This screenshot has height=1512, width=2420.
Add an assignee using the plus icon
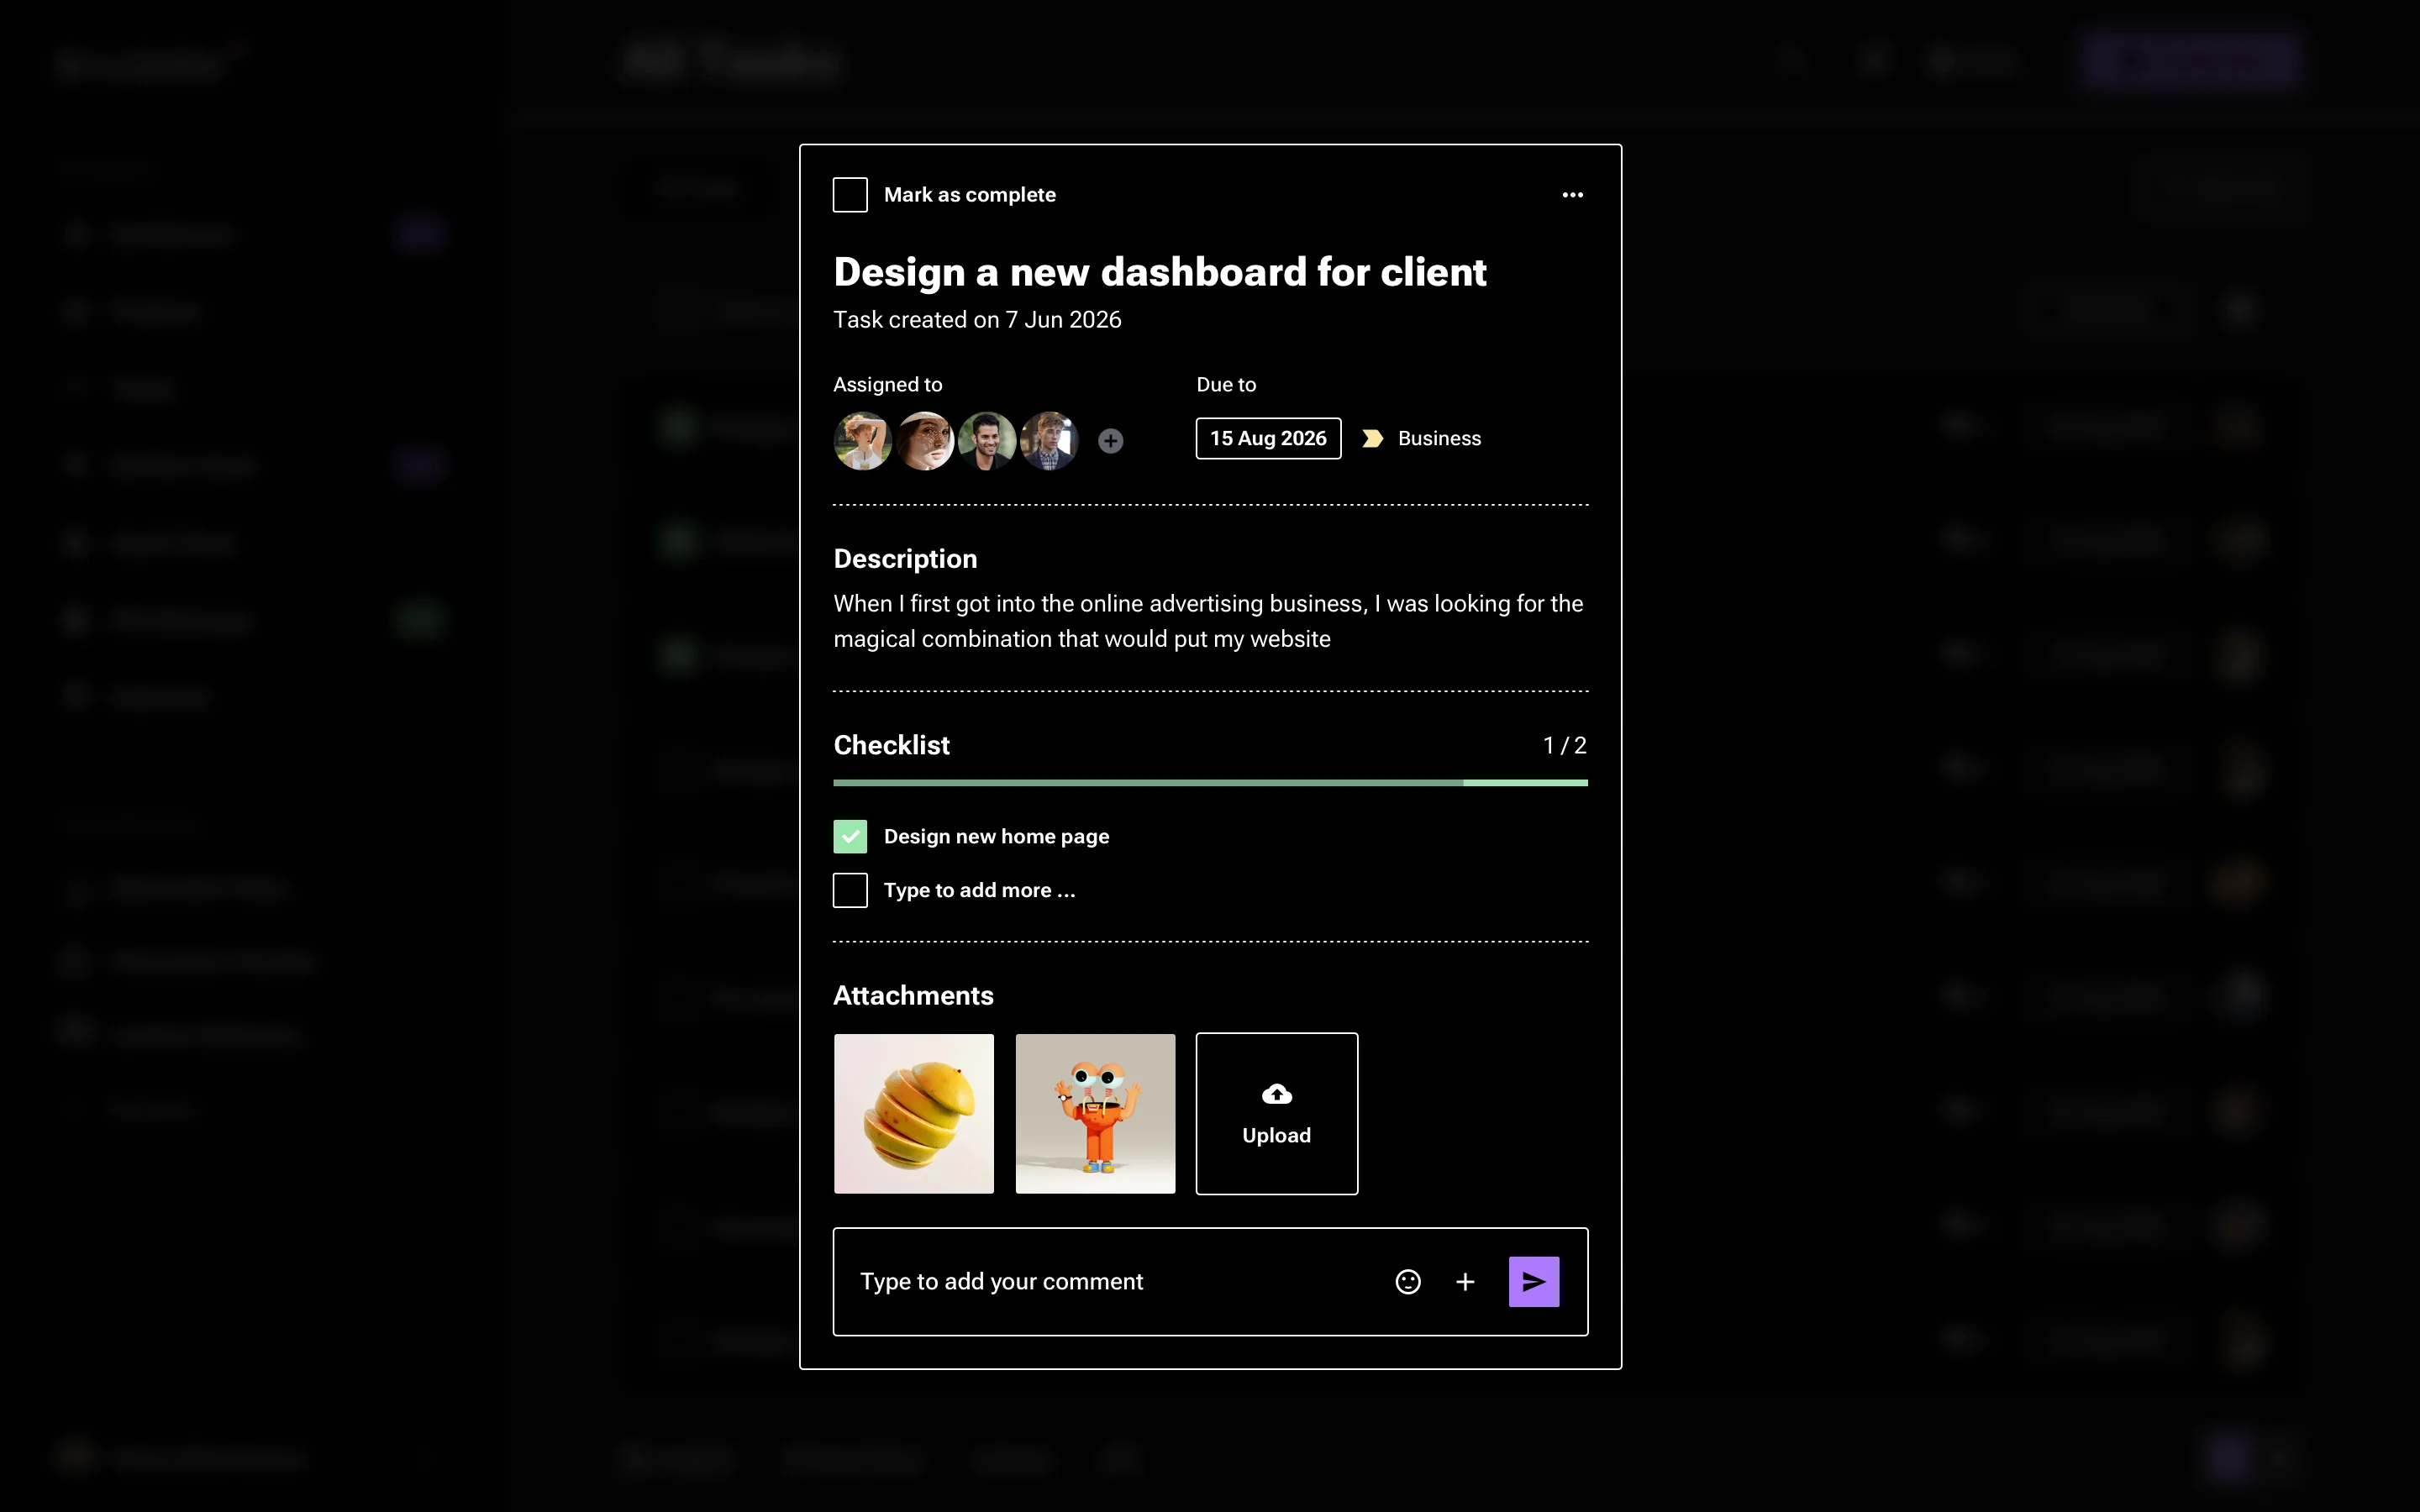[x=1110, y=440]
